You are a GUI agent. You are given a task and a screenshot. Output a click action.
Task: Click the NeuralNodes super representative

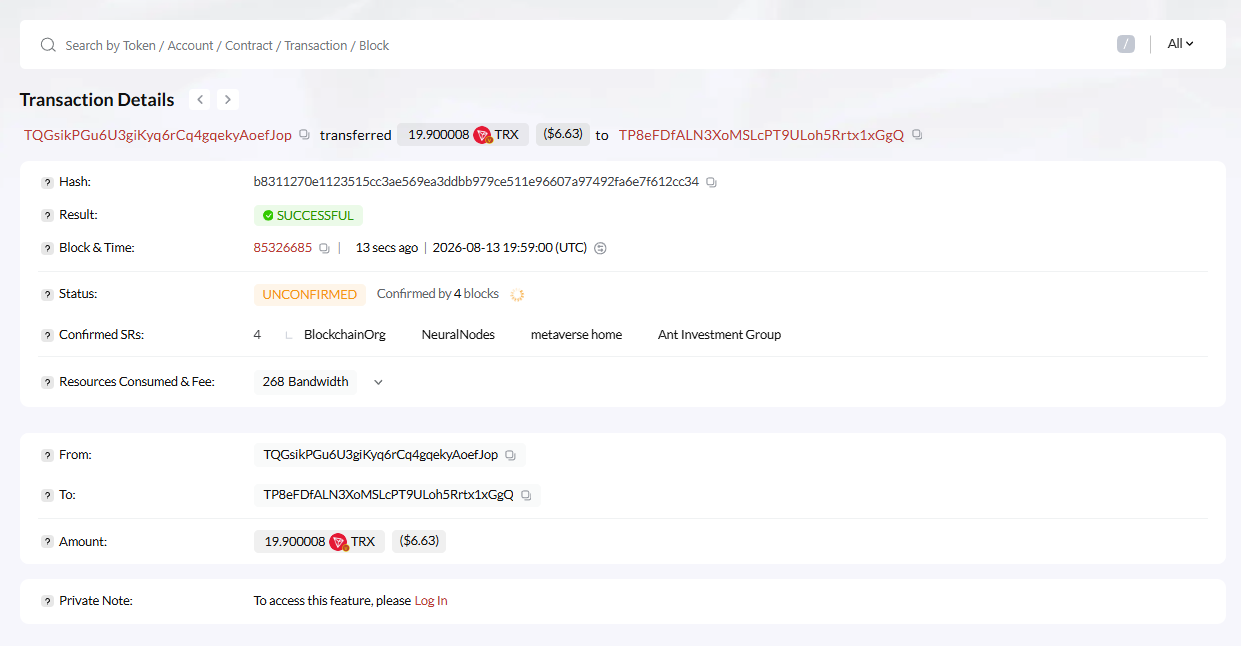(x=458, y=335)
